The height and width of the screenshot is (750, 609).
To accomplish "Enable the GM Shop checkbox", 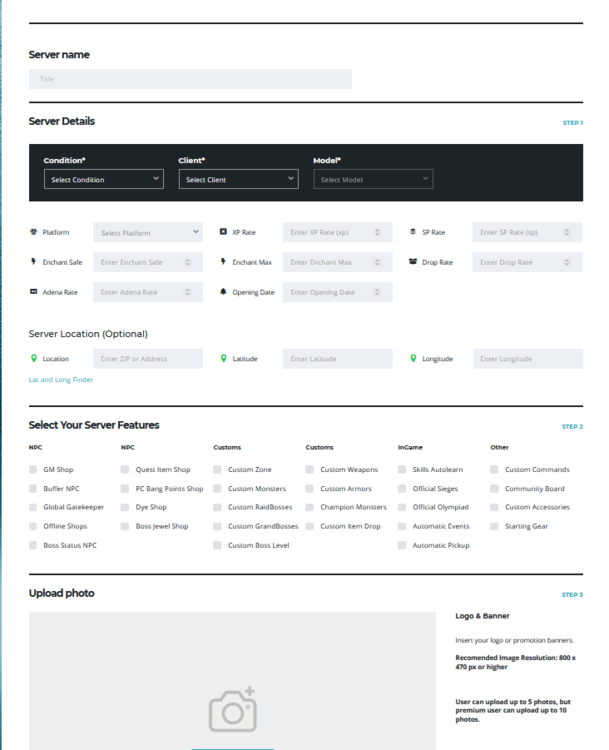I will pos(34,469).
